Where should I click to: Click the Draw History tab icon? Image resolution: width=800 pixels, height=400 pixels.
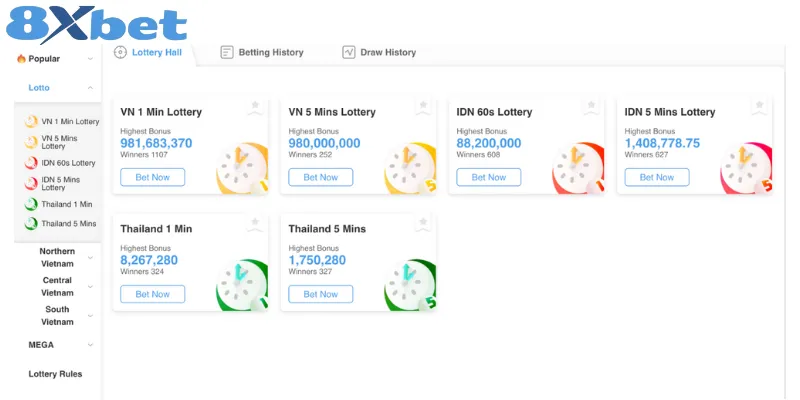tap(349, 52)
